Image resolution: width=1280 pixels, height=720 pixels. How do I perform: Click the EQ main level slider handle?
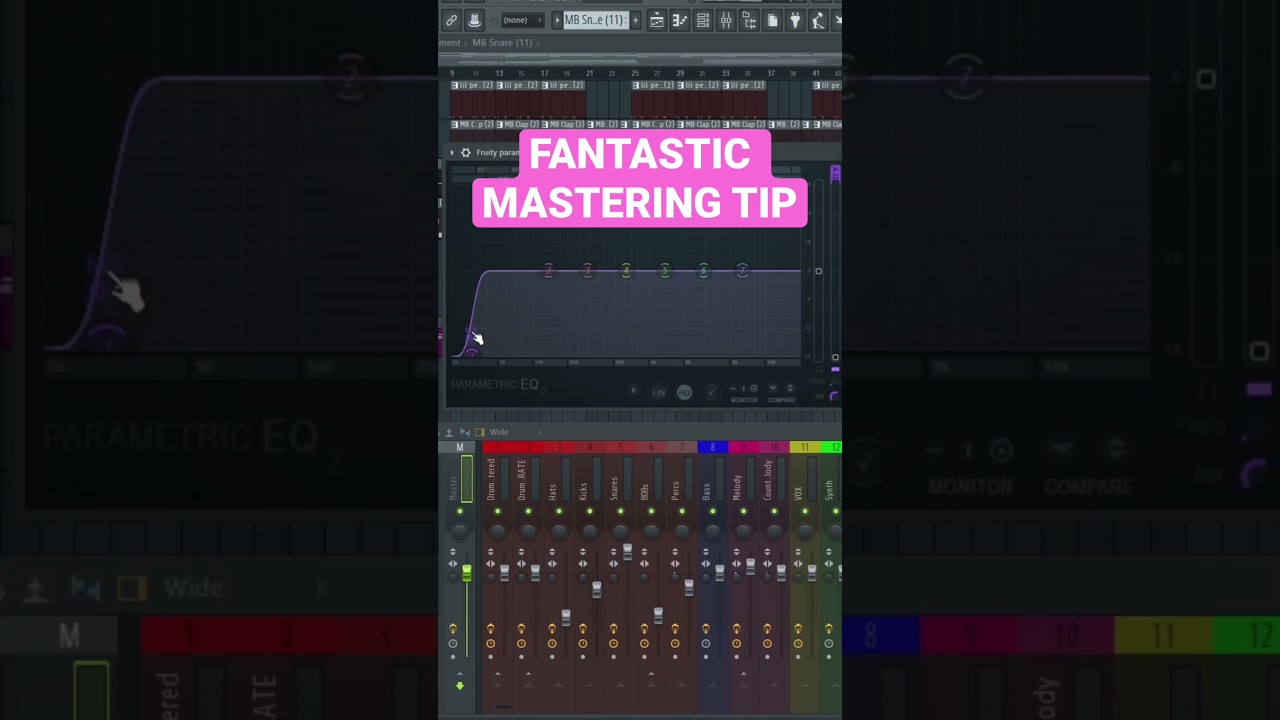click(818, 271)
